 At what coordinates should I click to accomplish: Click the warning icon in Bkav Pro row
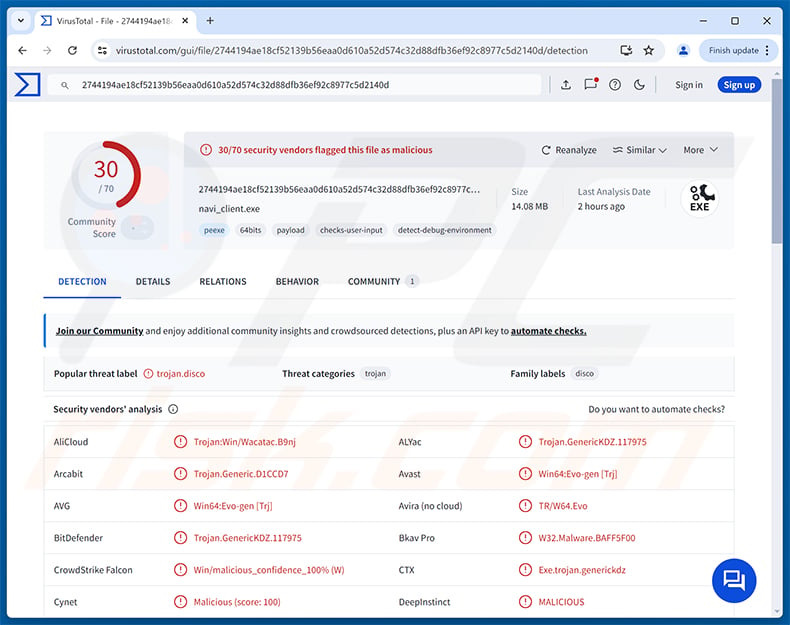[x=525, y=538]
